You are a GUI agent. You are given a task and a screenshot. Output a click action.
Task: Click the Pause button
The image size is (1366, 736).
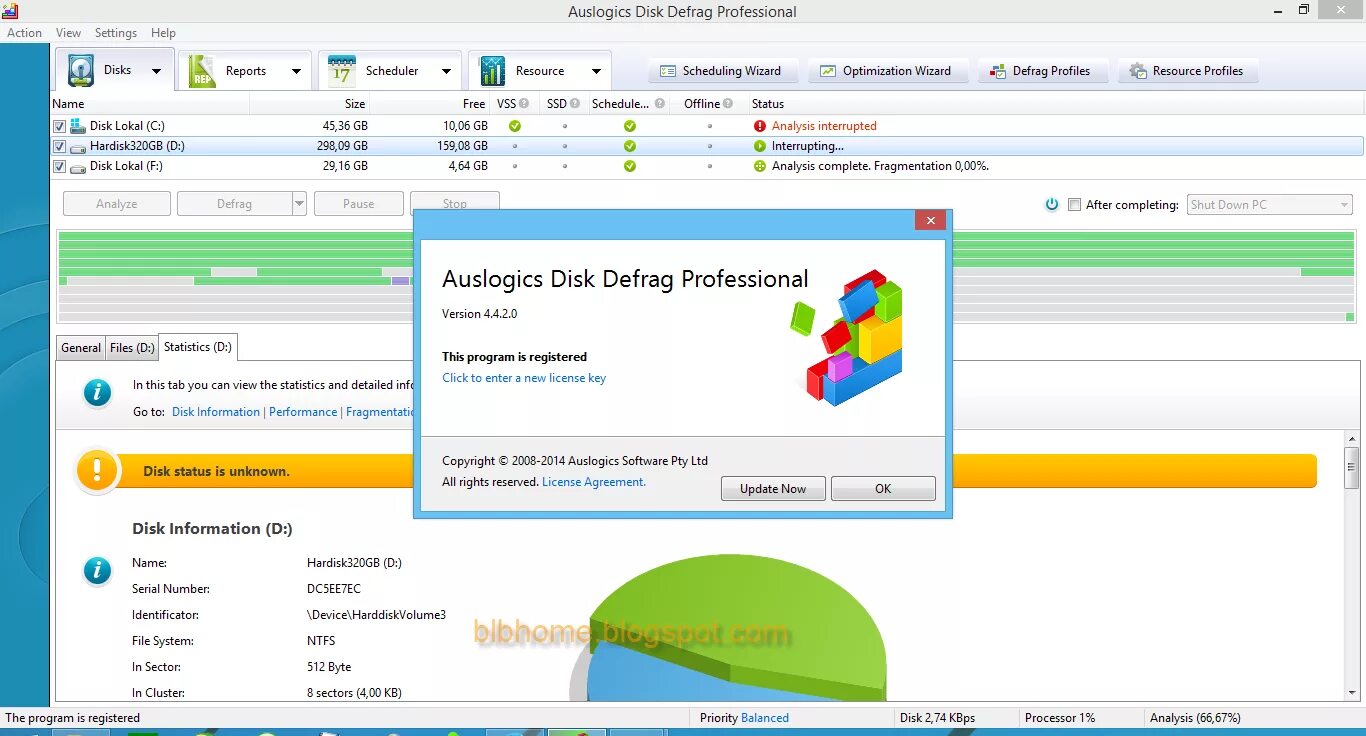click(x=359, y=204)
